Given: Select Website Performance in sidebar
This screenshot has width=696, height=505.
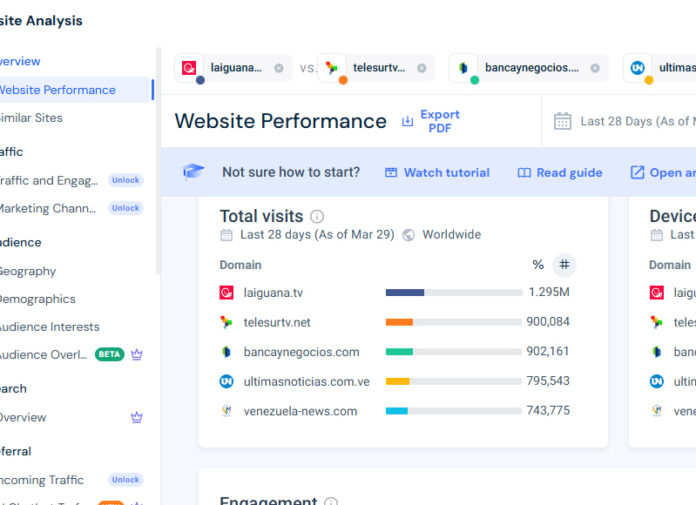Looking at the screenshot, I should 75,90.
